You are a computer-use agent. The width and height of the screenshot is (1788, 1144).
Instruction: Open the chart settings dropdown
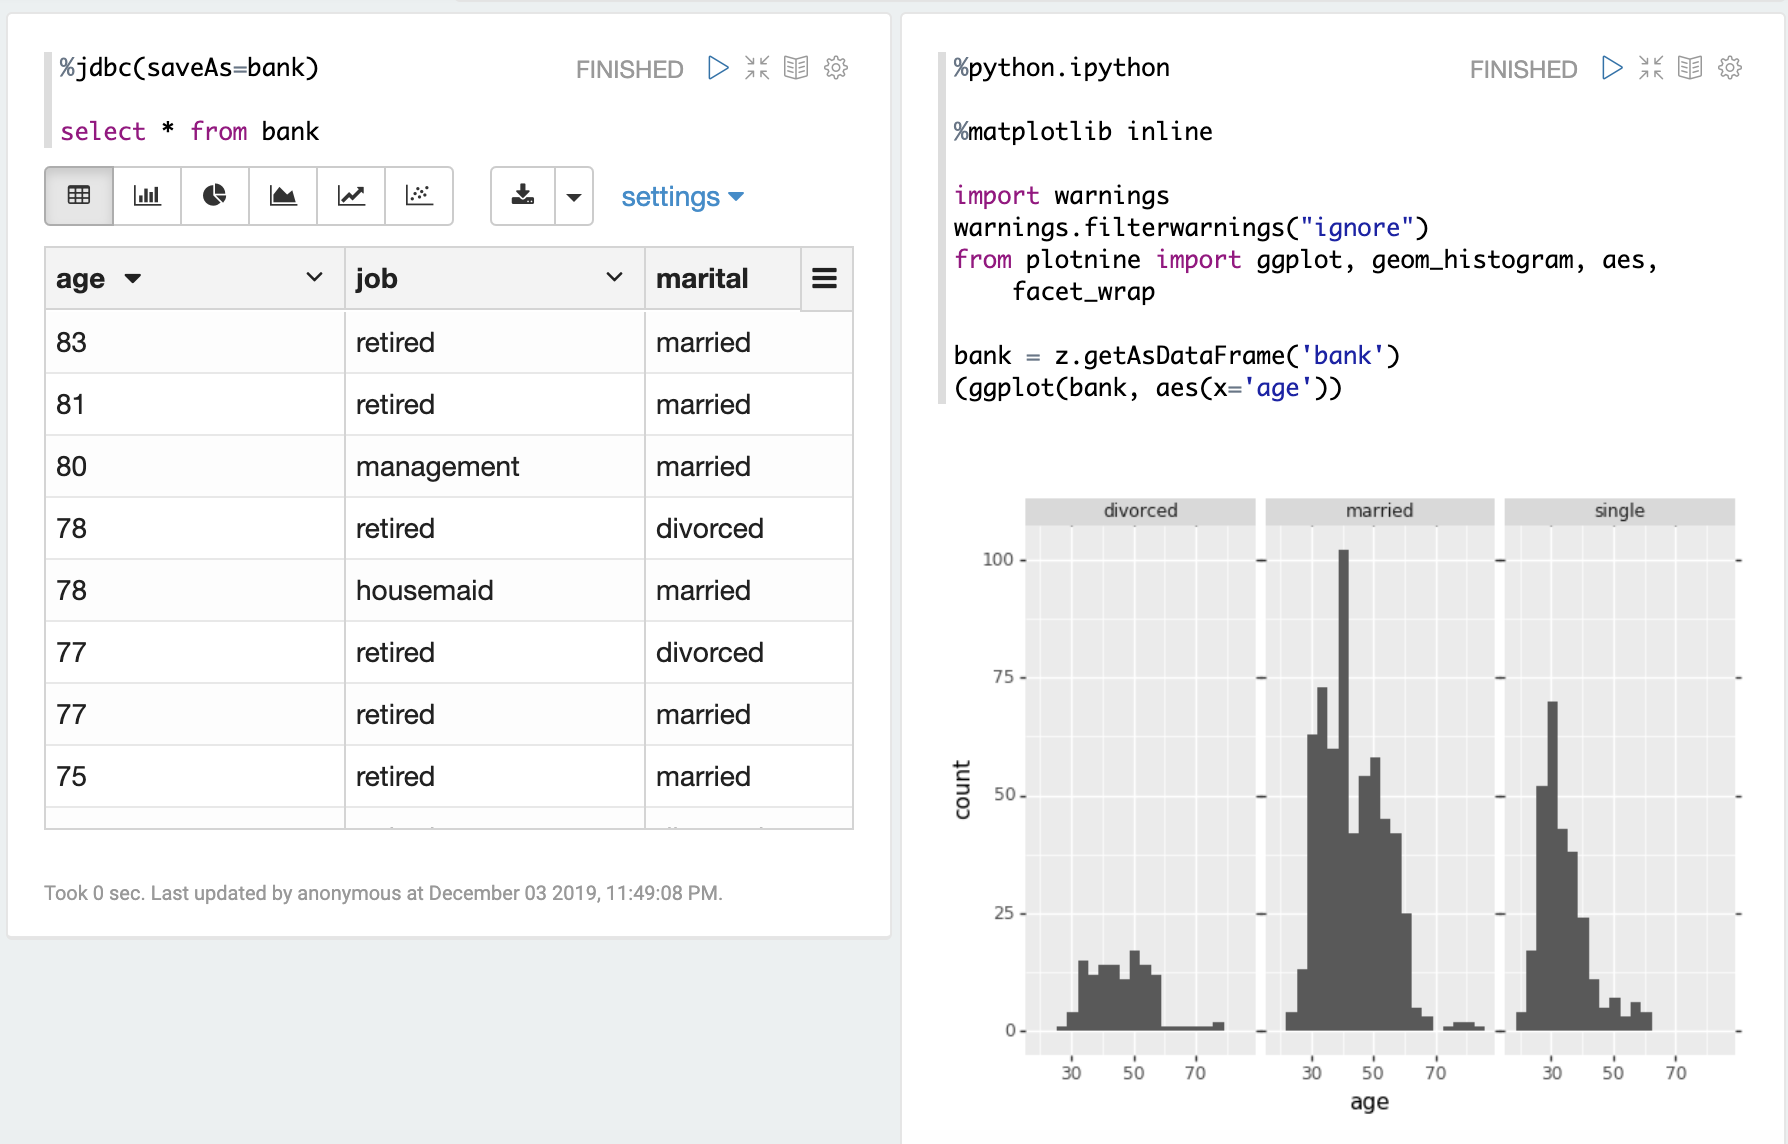tap(682, 197)
